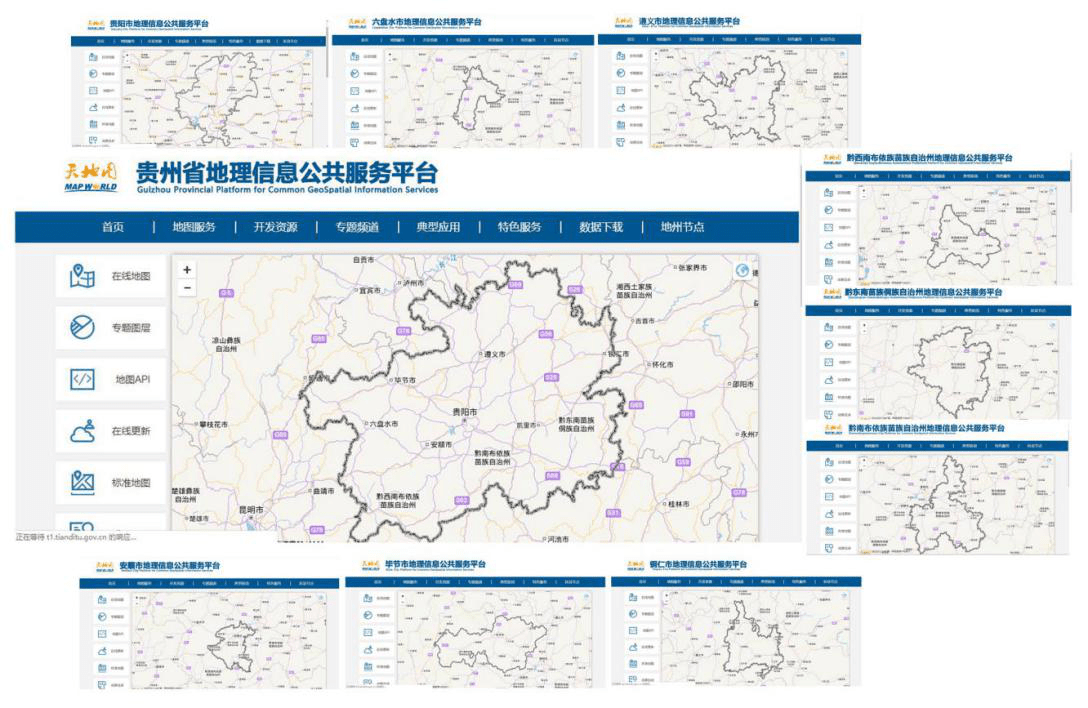
Task: Click 天地图 logo in 毕节市 platform header
Action: click(371, 565)
